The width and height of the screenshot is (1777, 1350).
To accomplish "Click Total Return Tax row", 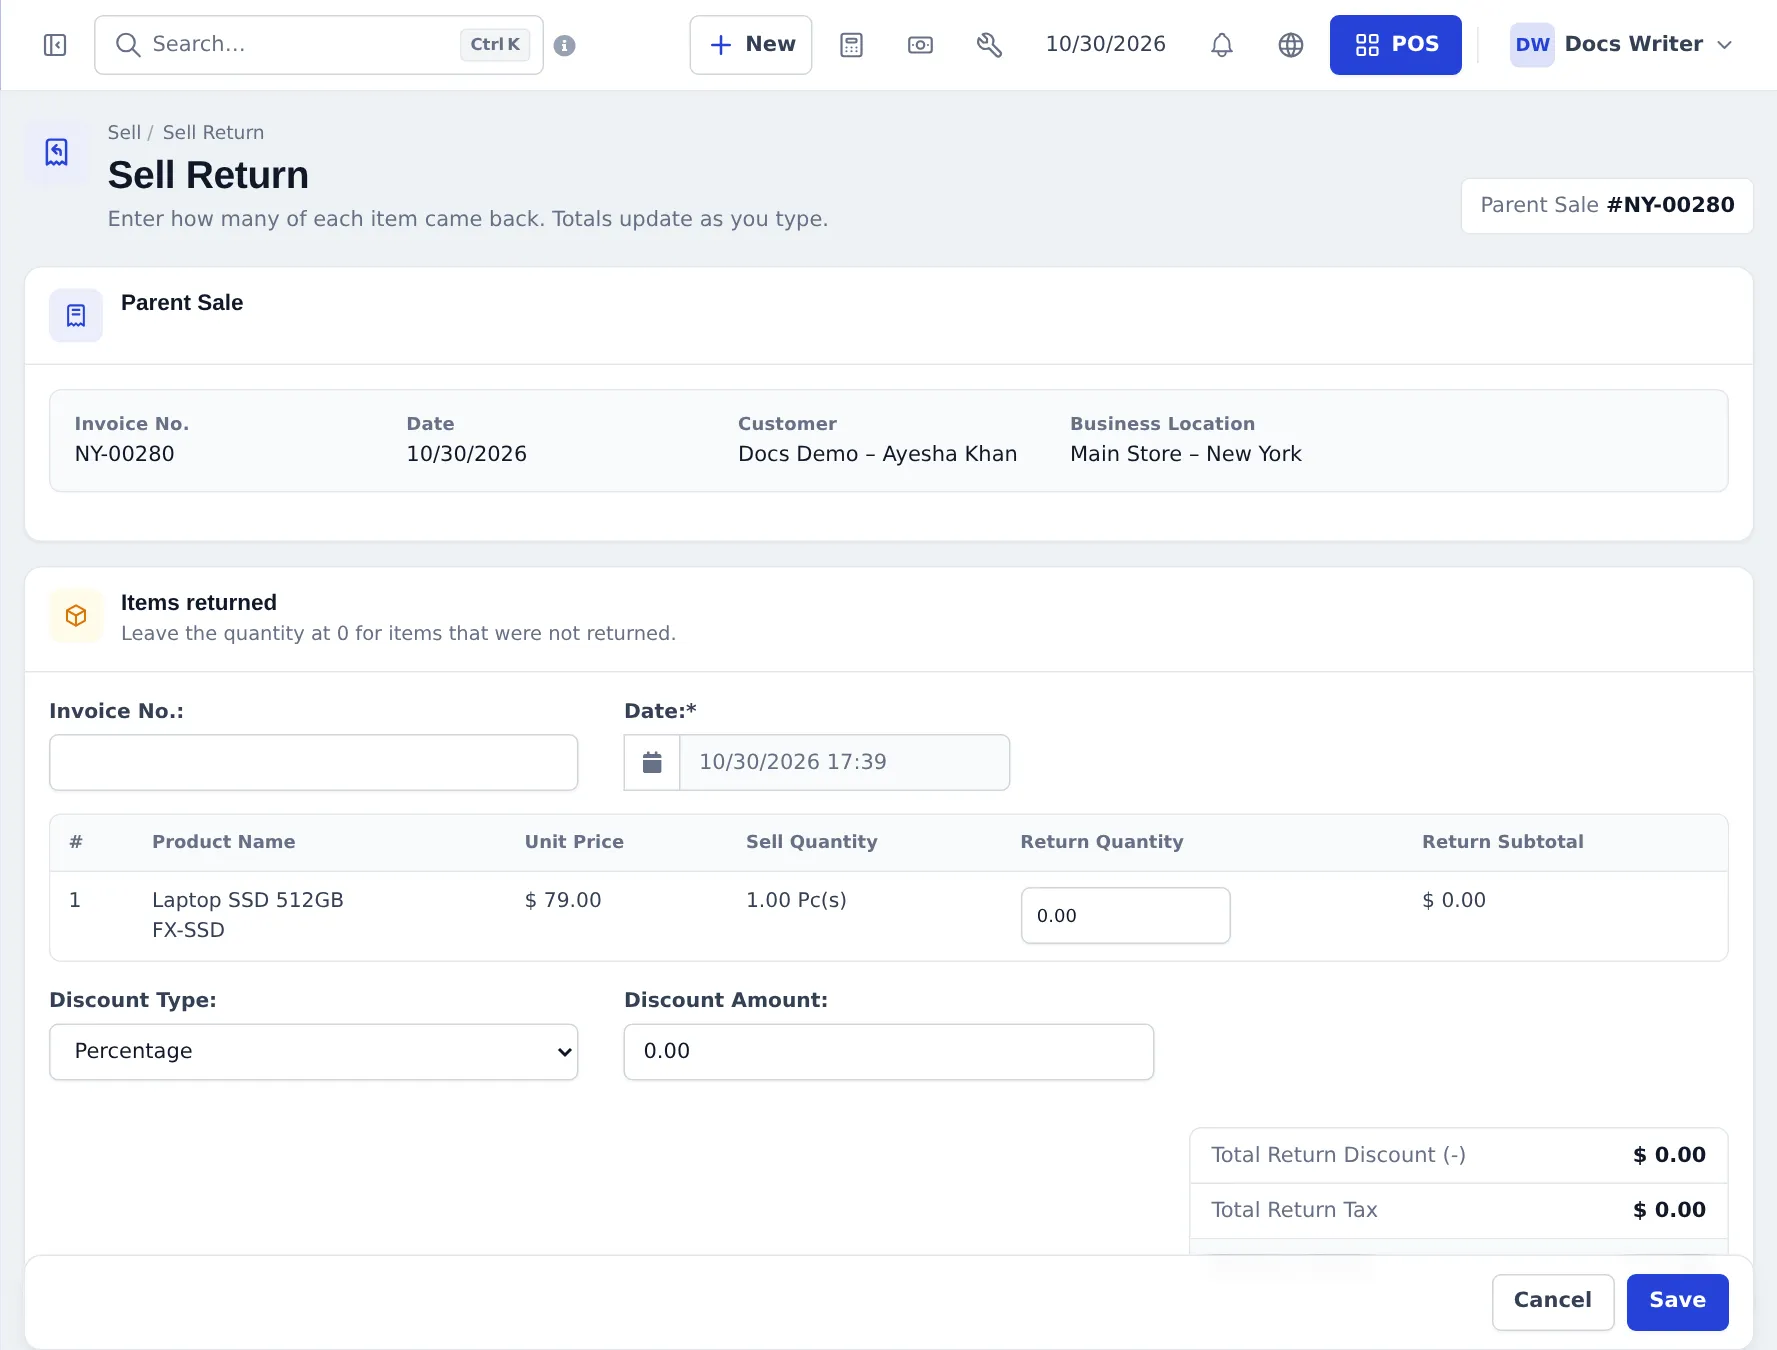I will (1458, 1211).
